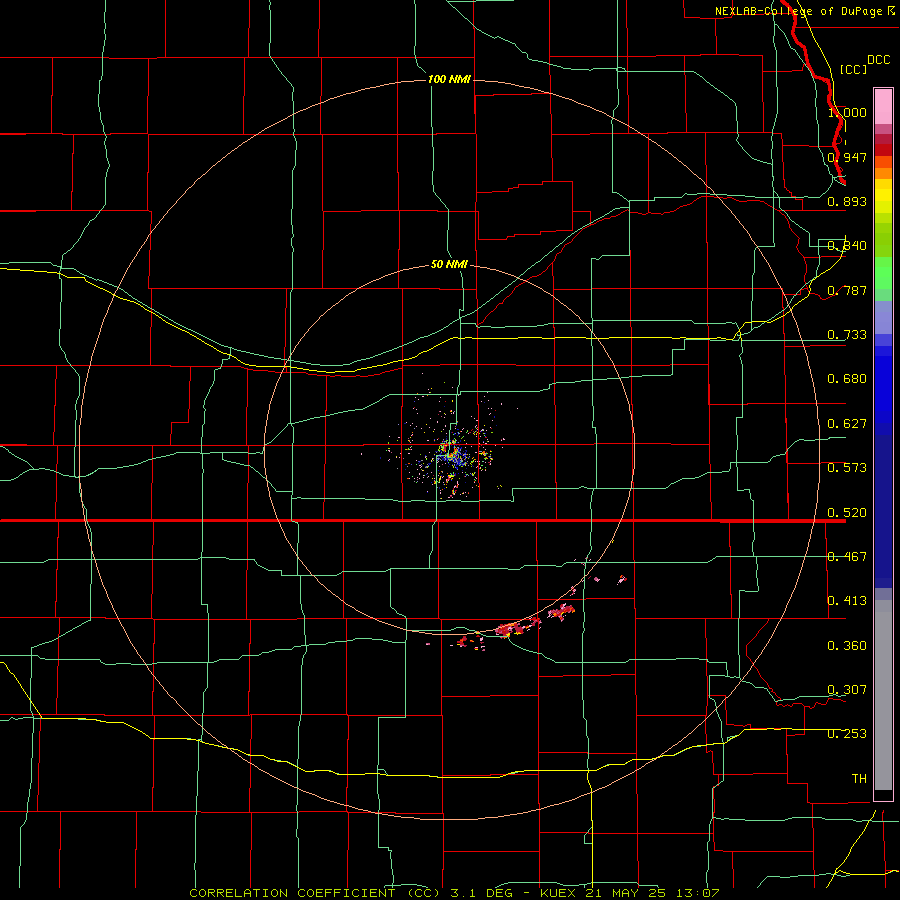This screenshot has width=900, height=900.
Task: Click the [CC] product label above color bar
Action: click(853, 69)
